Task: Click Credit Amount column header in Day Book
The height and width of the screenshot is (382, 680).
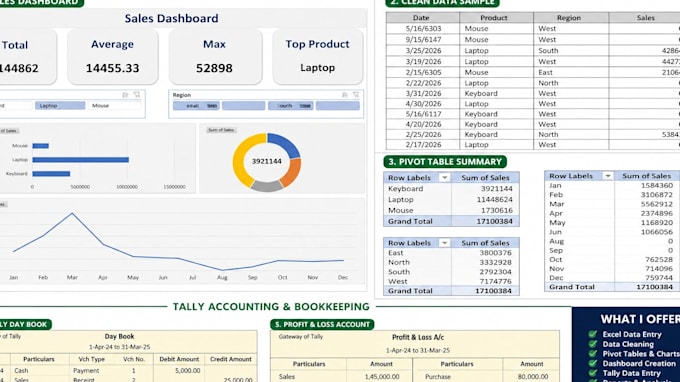Action: coord(231,359)
